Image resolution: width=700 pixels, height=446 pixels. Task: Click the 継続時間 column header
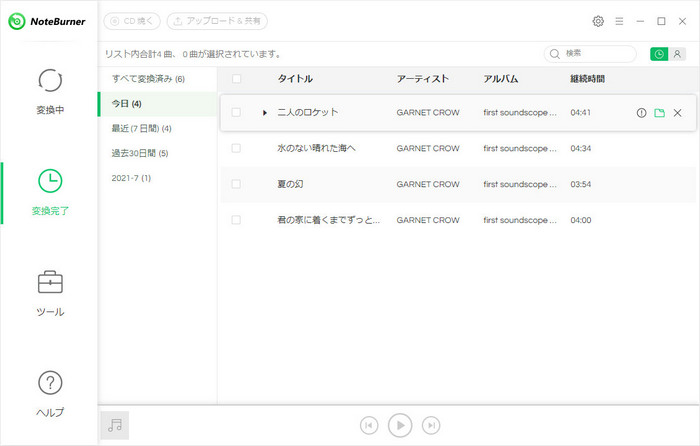[588, 79]
